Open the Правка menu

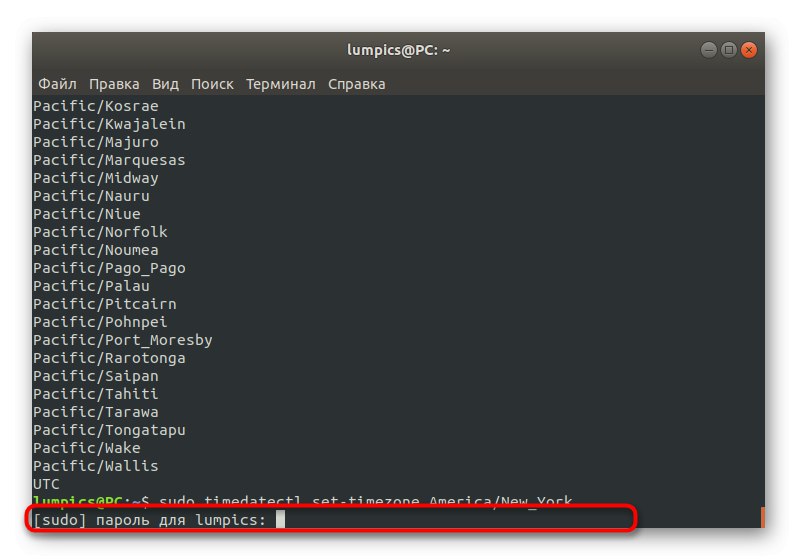point(114,84)
